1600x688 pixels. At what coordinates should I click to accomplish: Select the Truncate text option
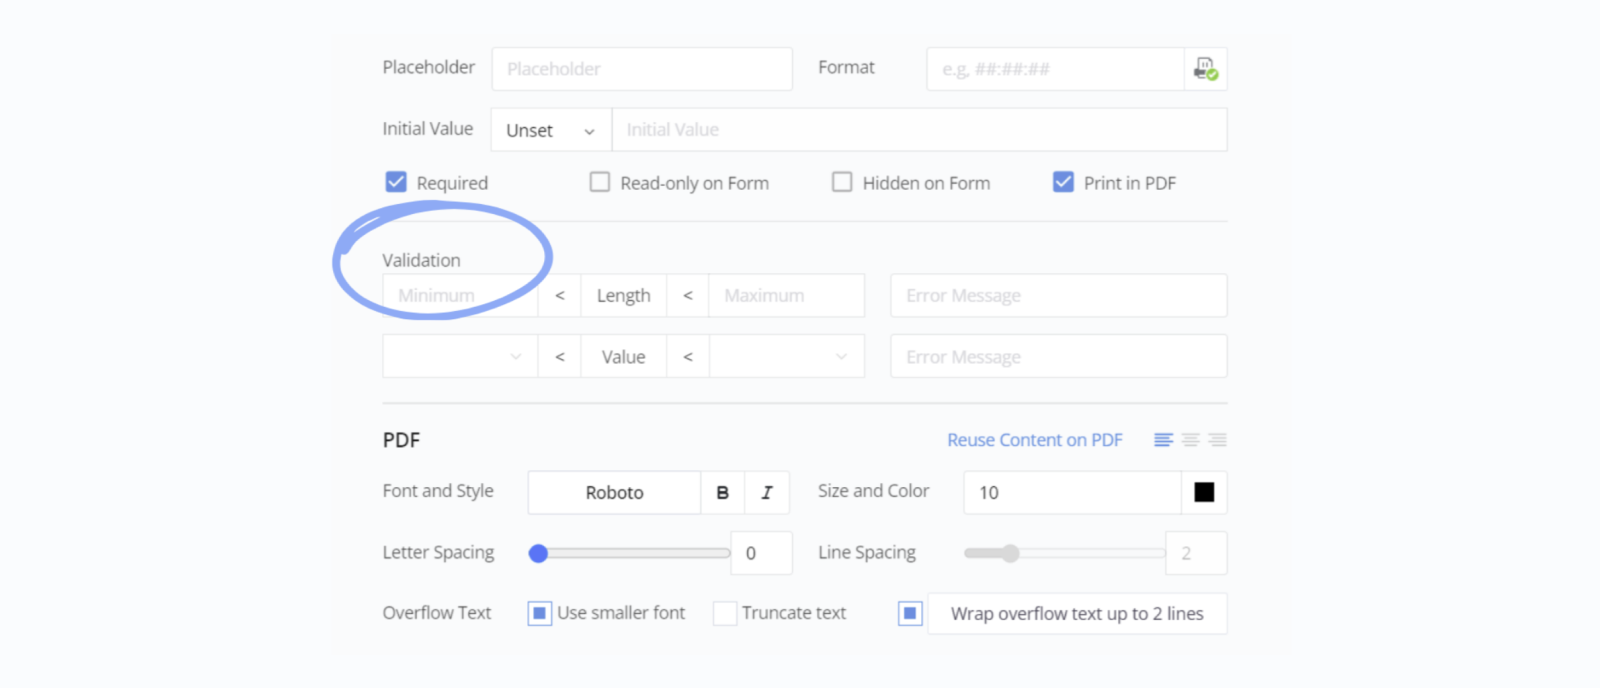click(x=725, y=613)
